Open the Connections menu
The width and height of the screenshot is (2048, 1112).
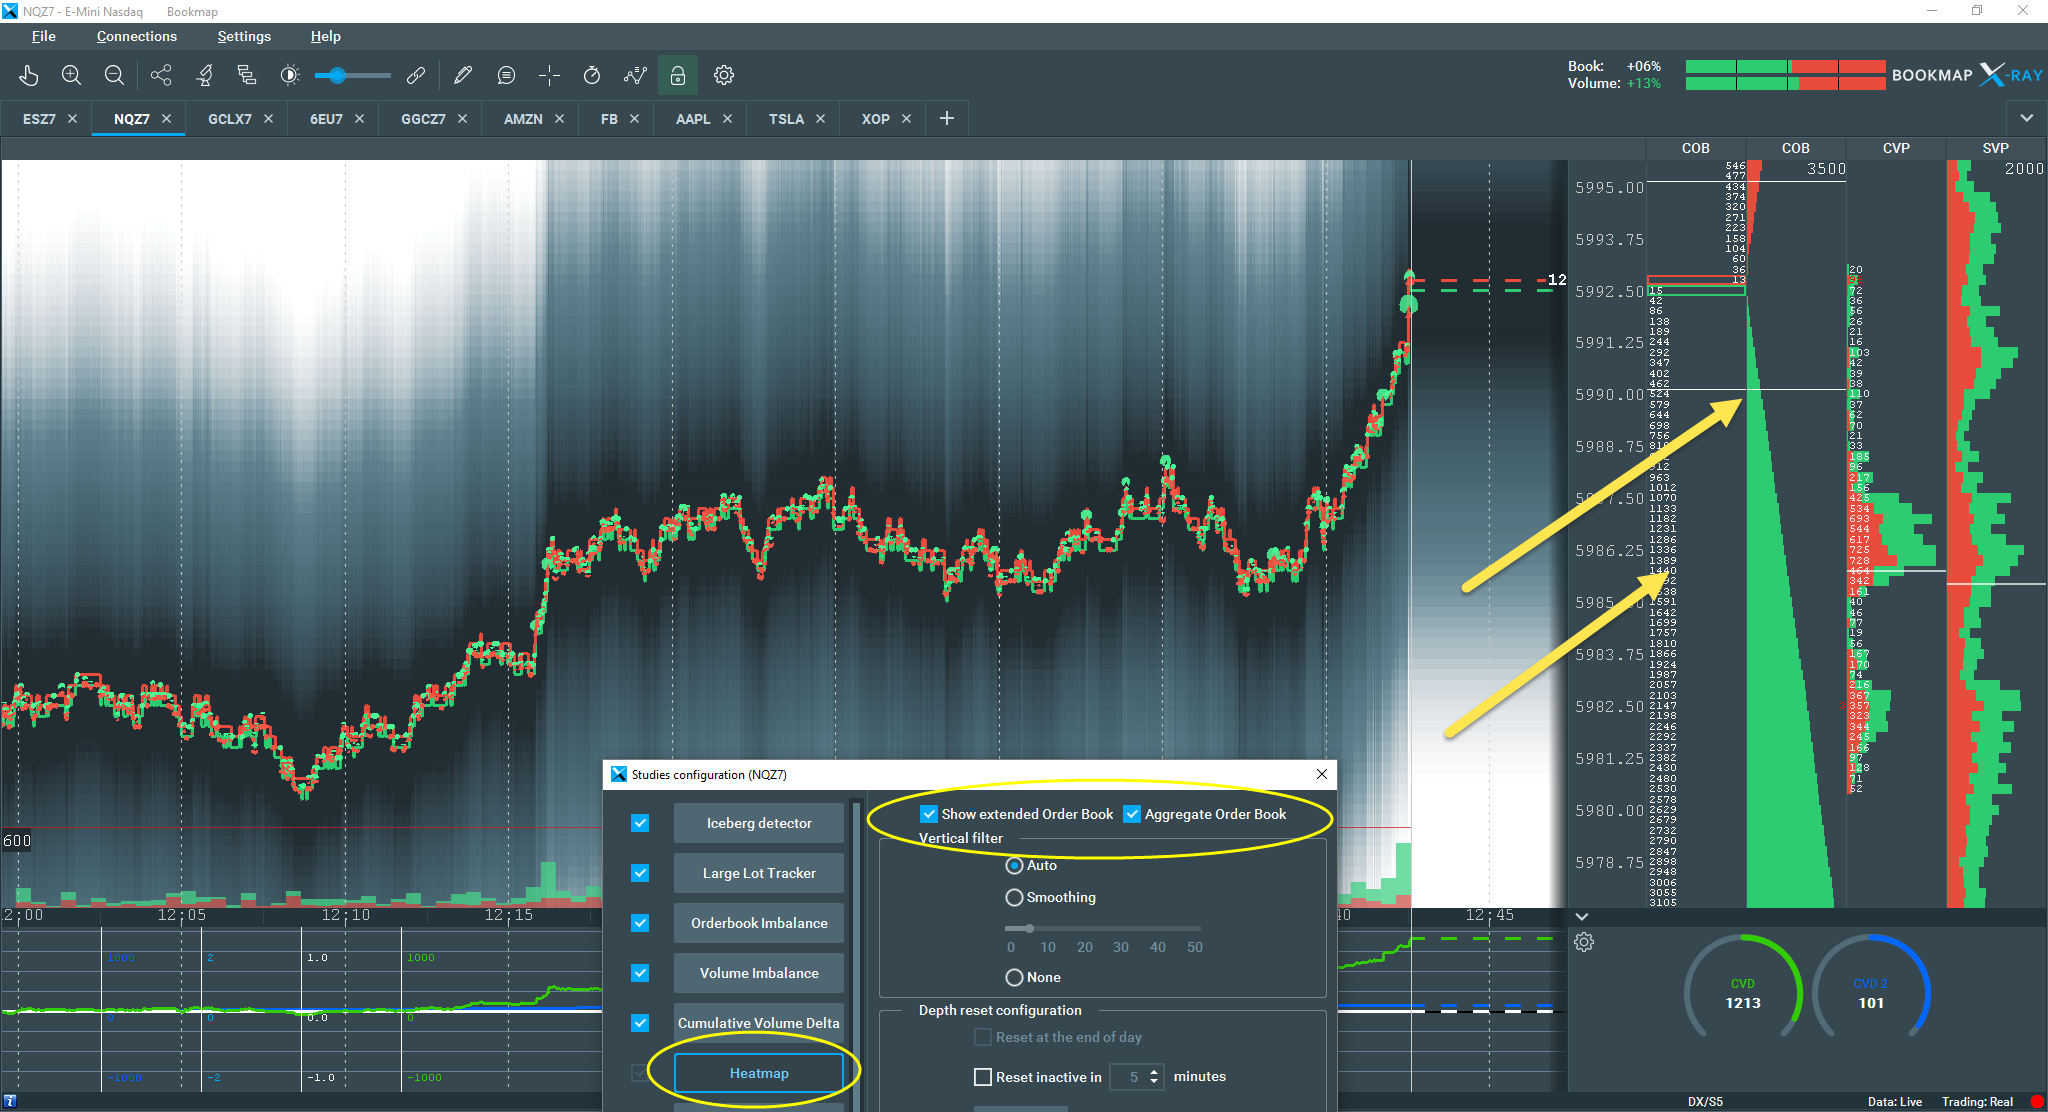click(x=136, y=36)
